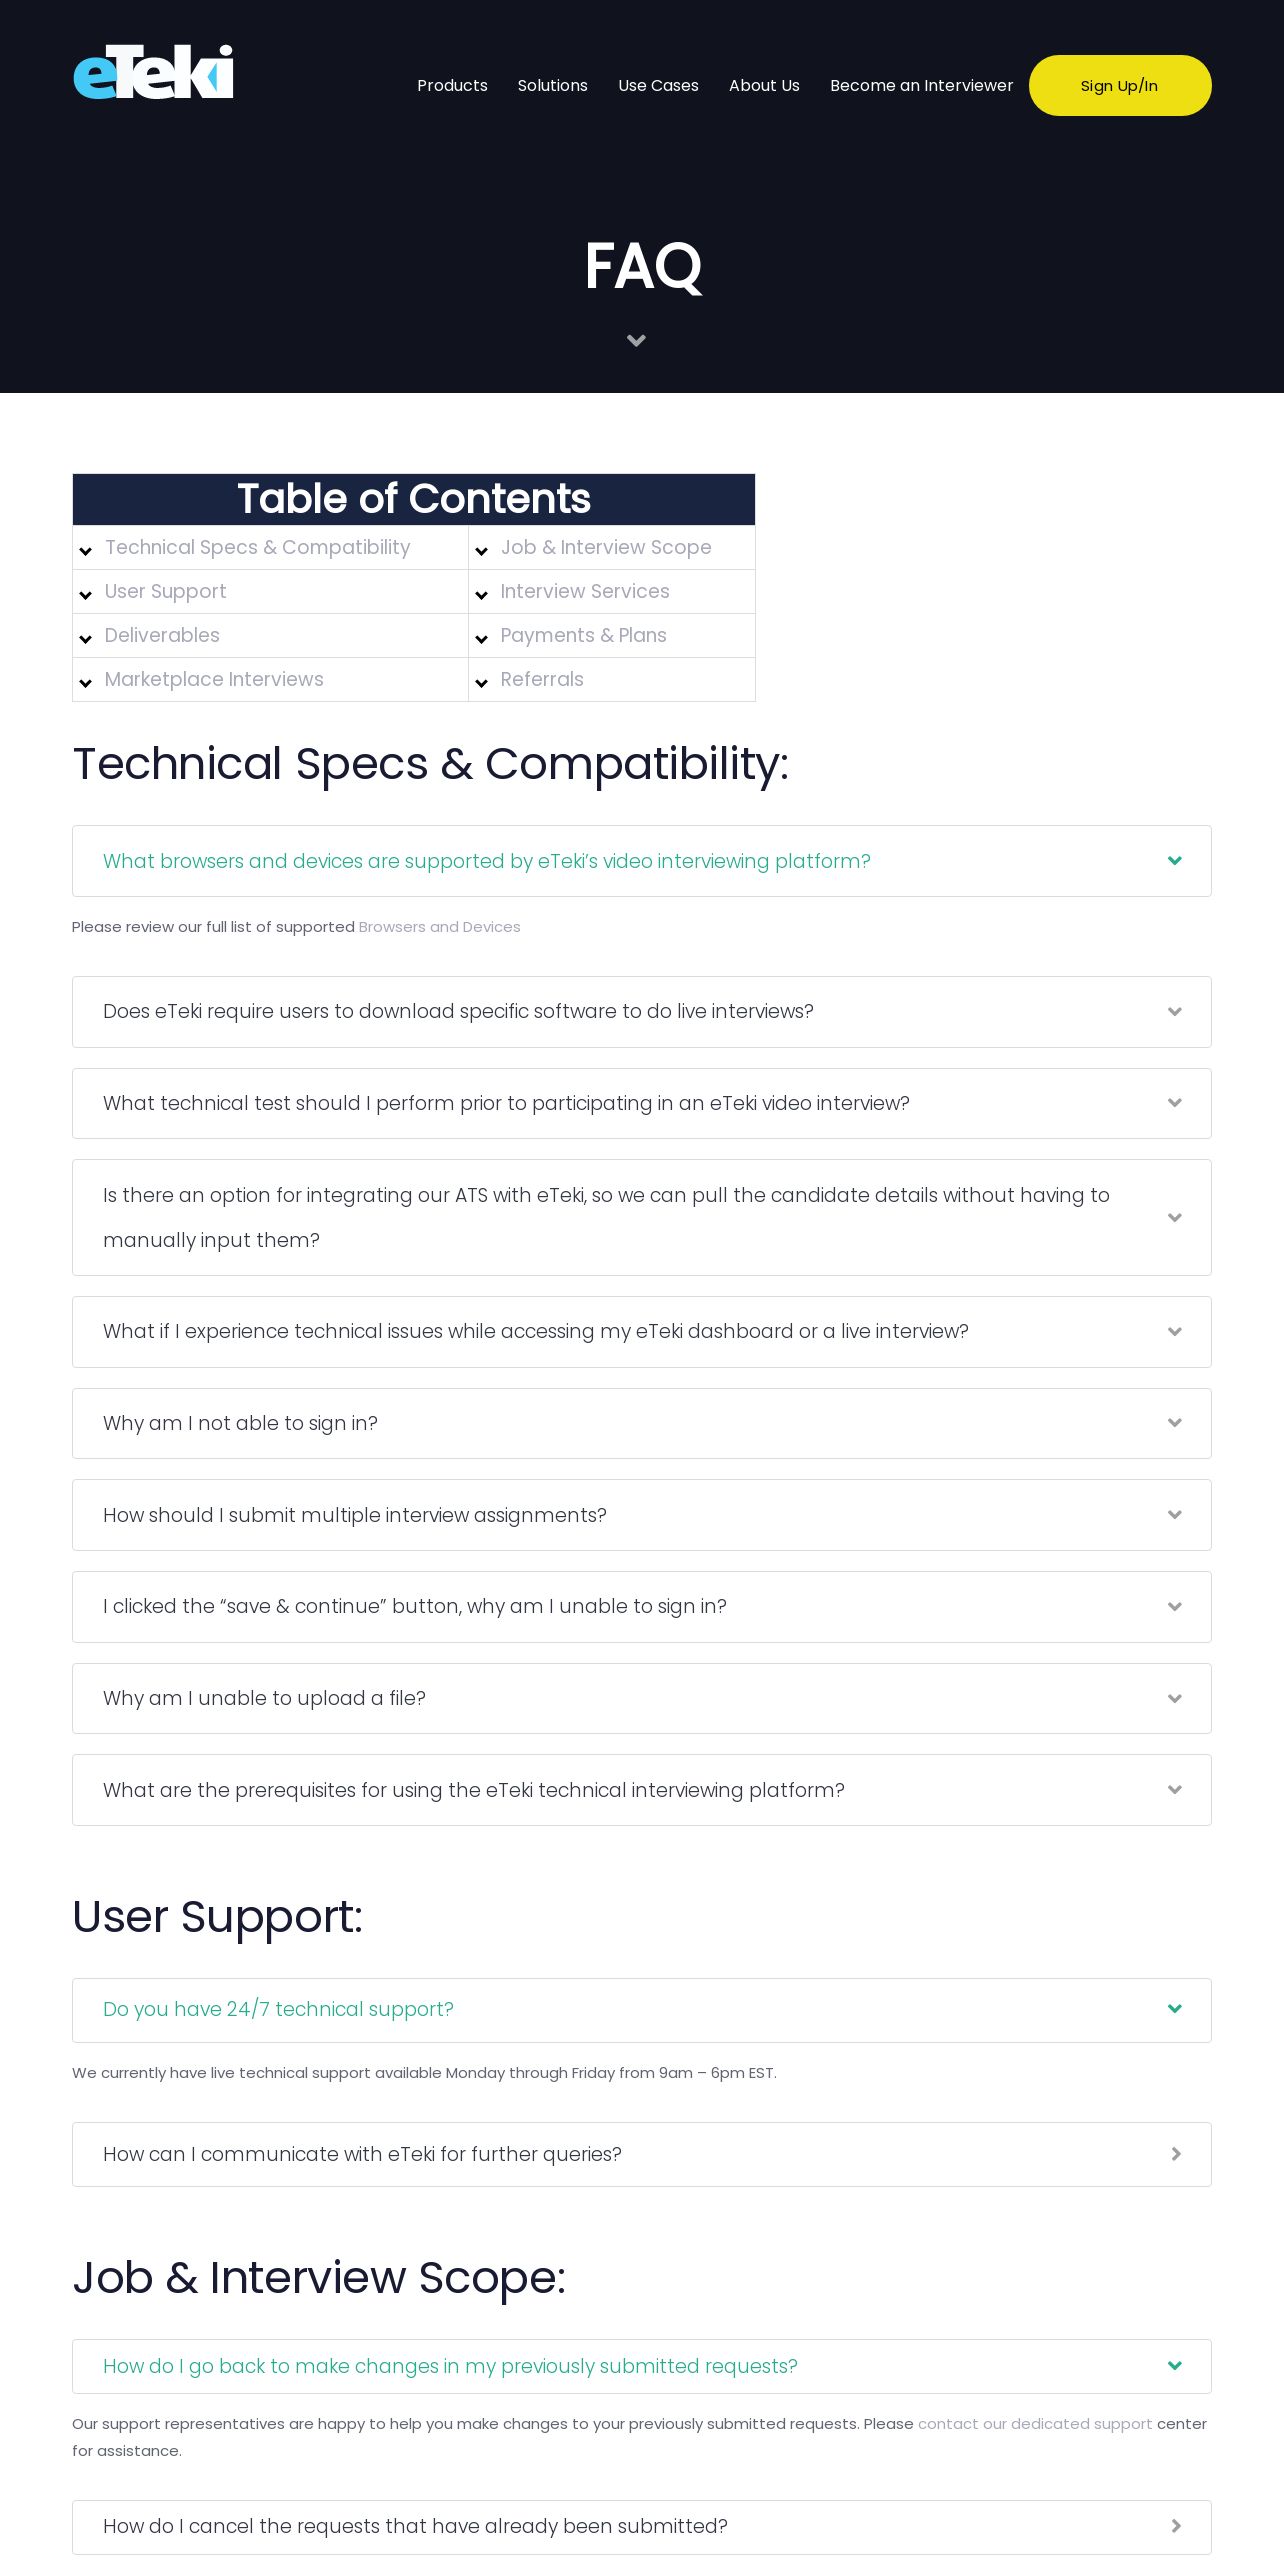This screenshot has width=1284, height=2568.
Task: Follow the 'contact our dedicated support' link
Action: pyautogui.click(x=1034, y=2424)
